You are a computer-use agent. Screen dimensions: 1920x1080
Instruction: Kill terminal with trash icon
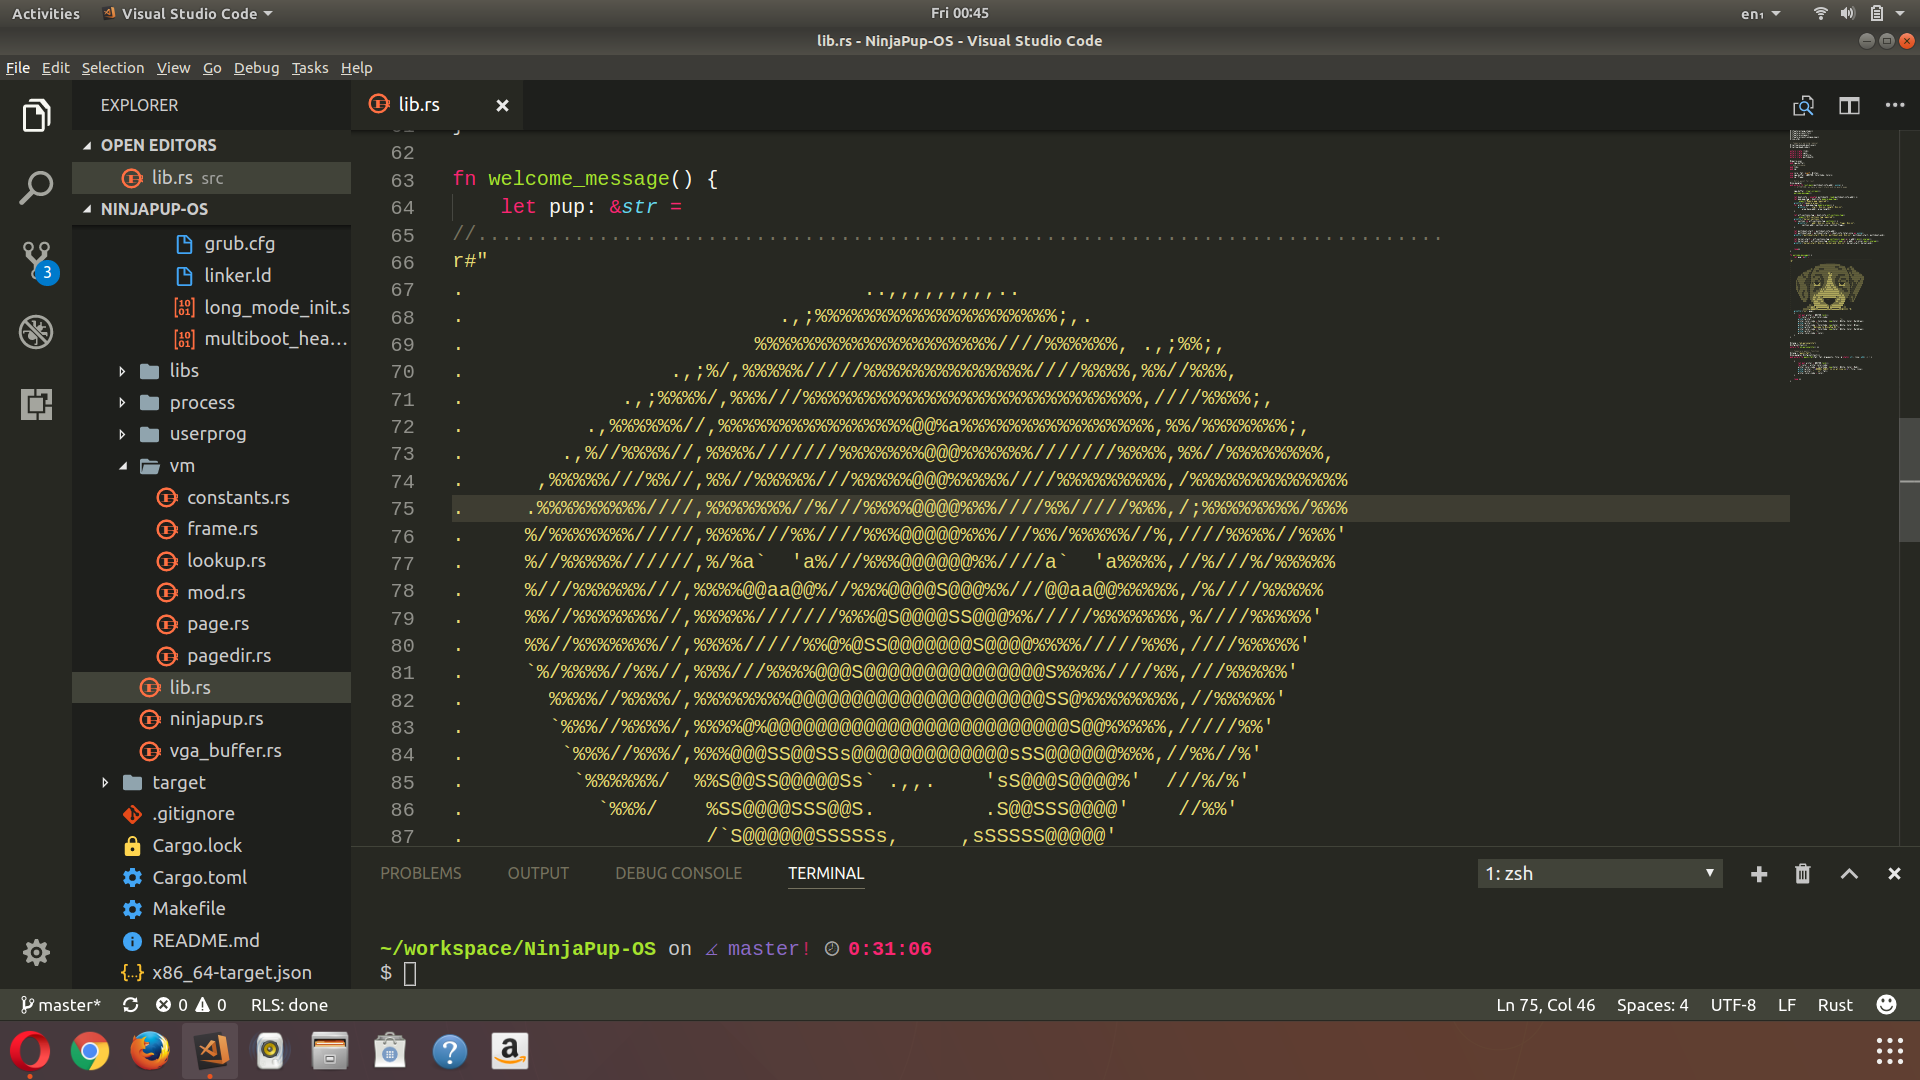[x=1802, y=874]
